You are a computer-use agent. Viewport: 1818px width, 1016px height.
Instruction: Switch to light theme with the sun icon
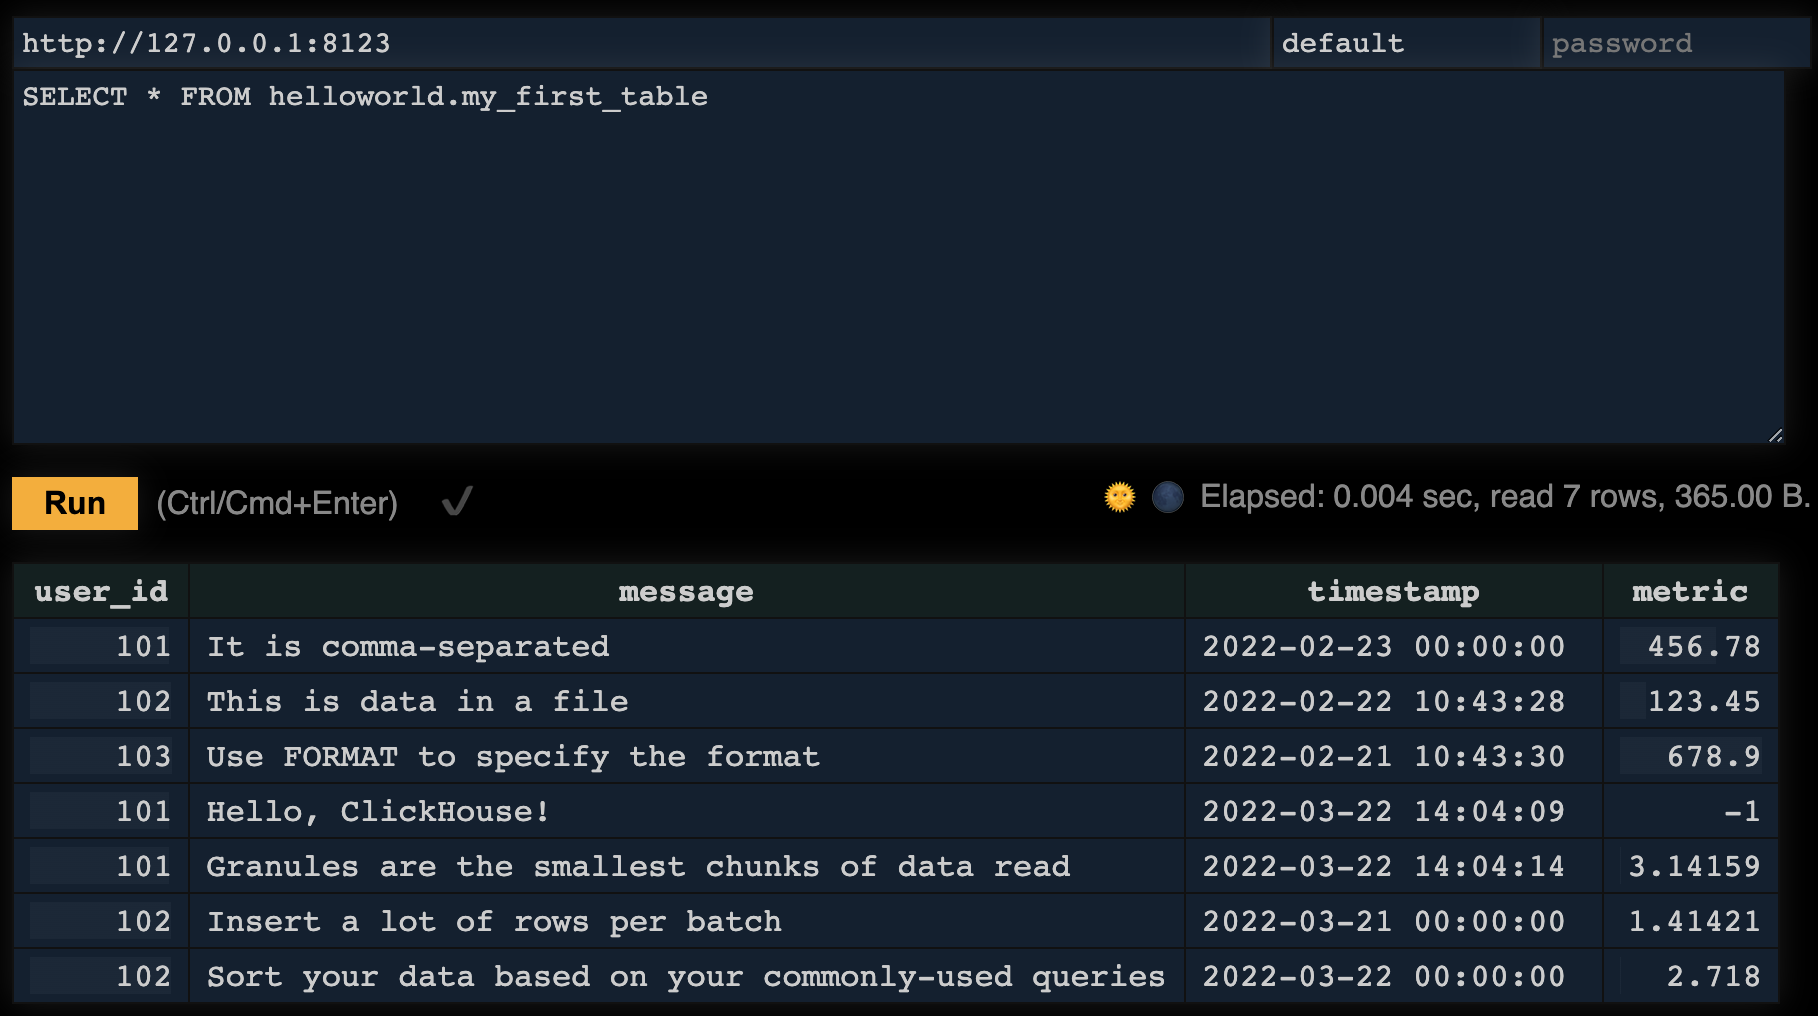click(x=1120, y=497)
